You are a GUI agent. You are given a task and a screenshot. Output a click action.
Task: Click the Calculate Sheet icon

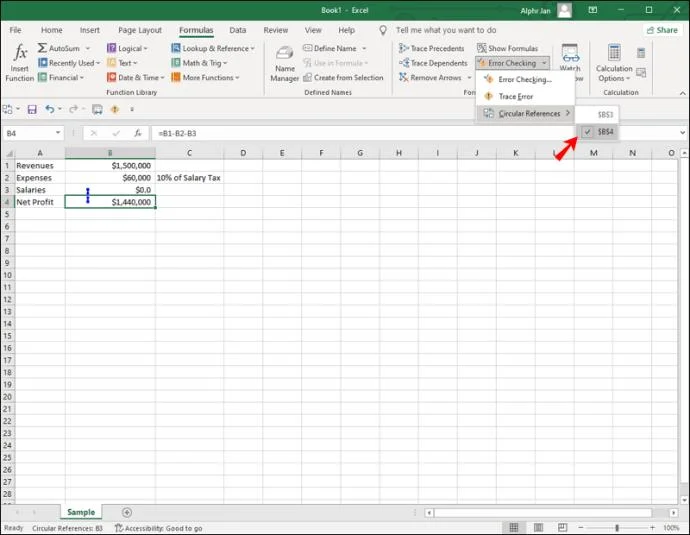point(641,73)
